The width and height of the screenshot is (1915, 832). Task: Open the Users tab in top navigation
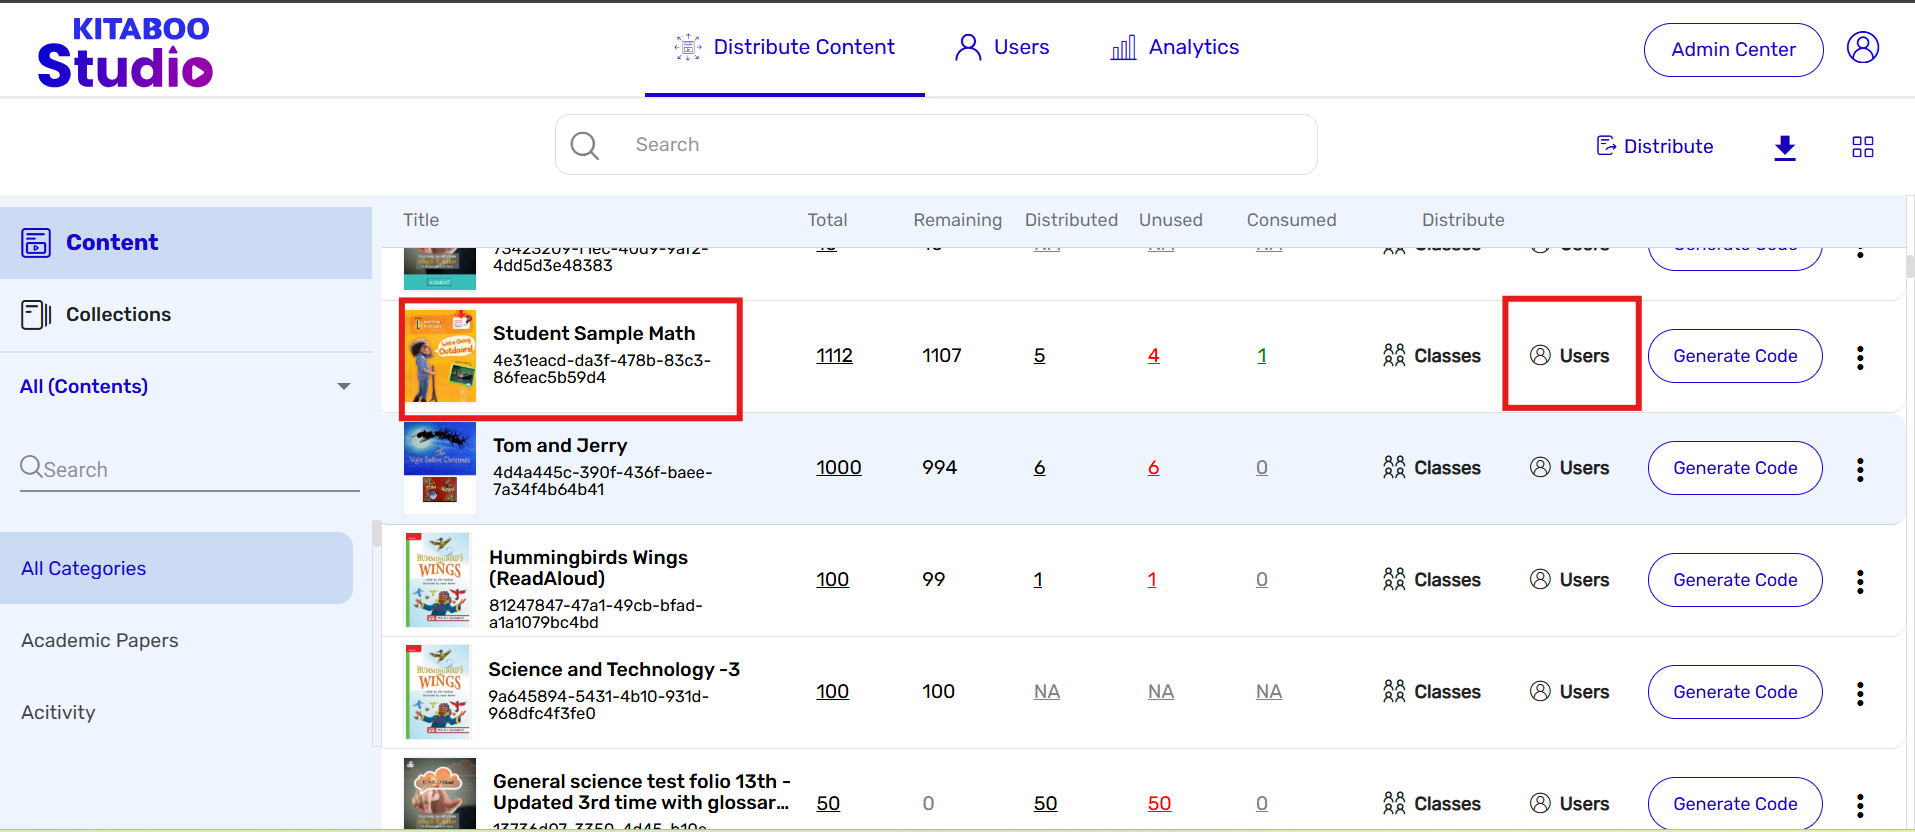(1002, 48)
